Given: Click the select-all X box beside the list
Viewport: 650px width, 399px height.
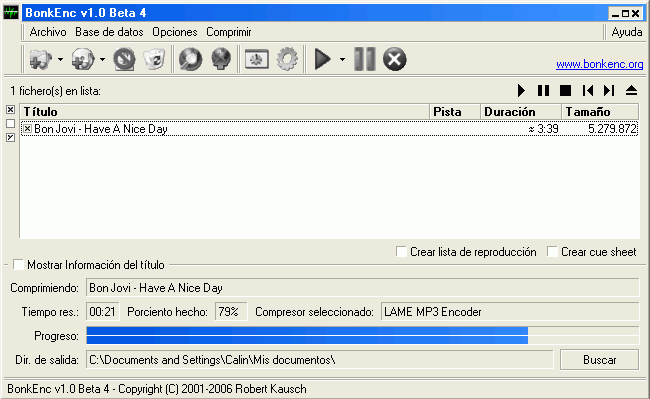Looking at the screenshot, I should (x=10, y=109).
